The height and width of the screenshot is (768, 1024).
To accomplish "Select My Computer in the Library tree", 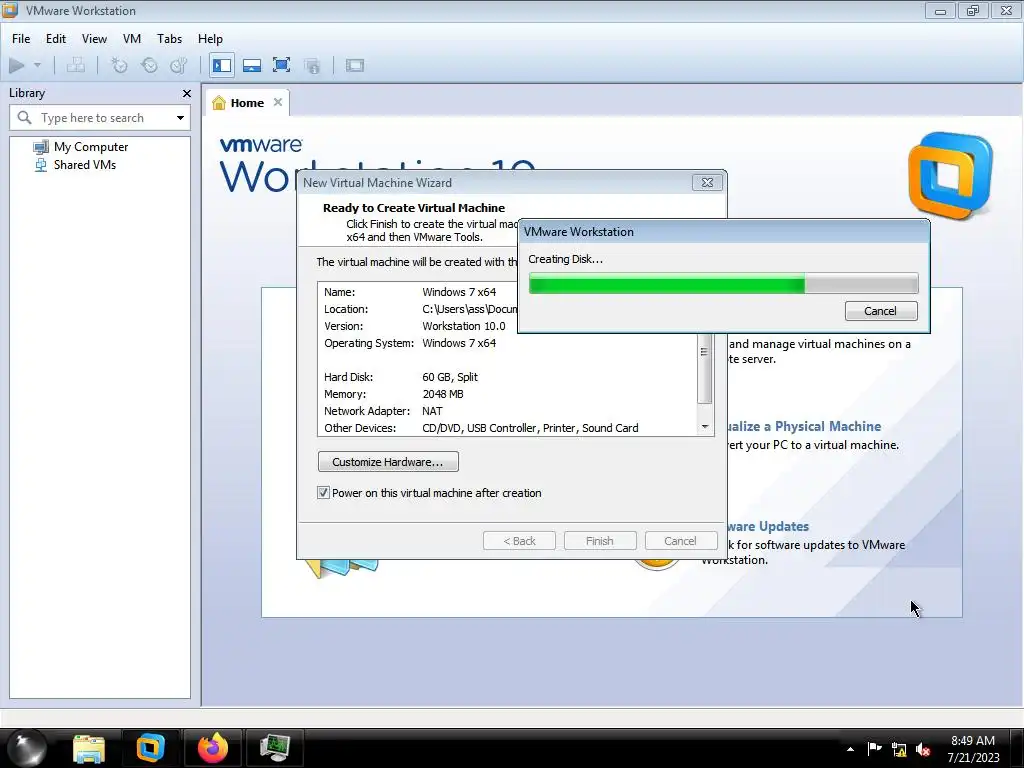I will click(x=91, y=147).
